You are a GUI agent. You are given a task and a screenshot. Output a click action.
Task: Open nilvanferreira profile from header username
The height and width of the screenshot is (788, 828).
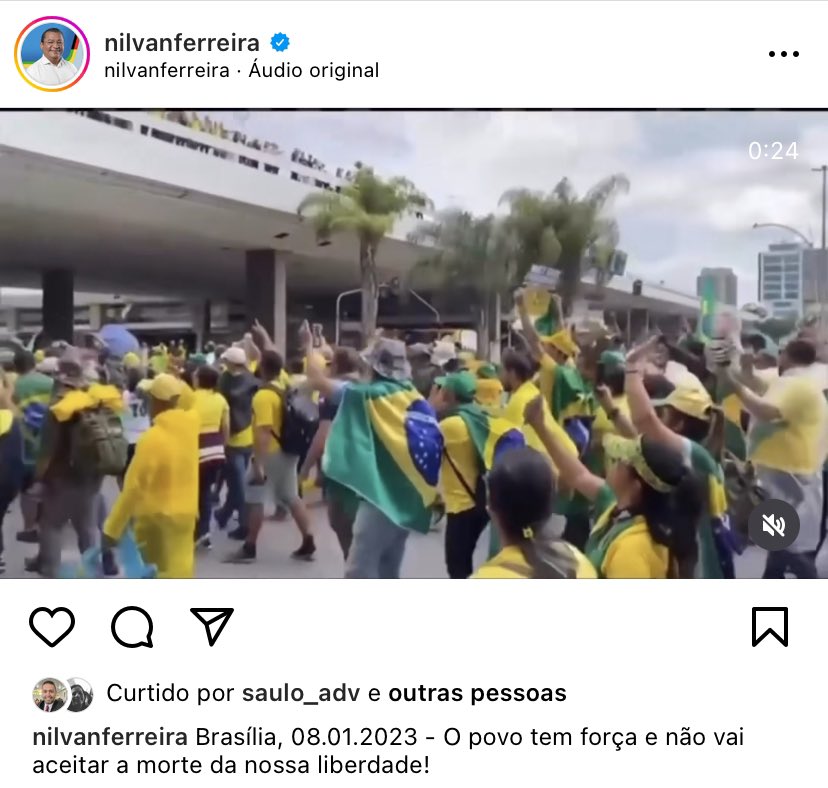coord(182,43)
